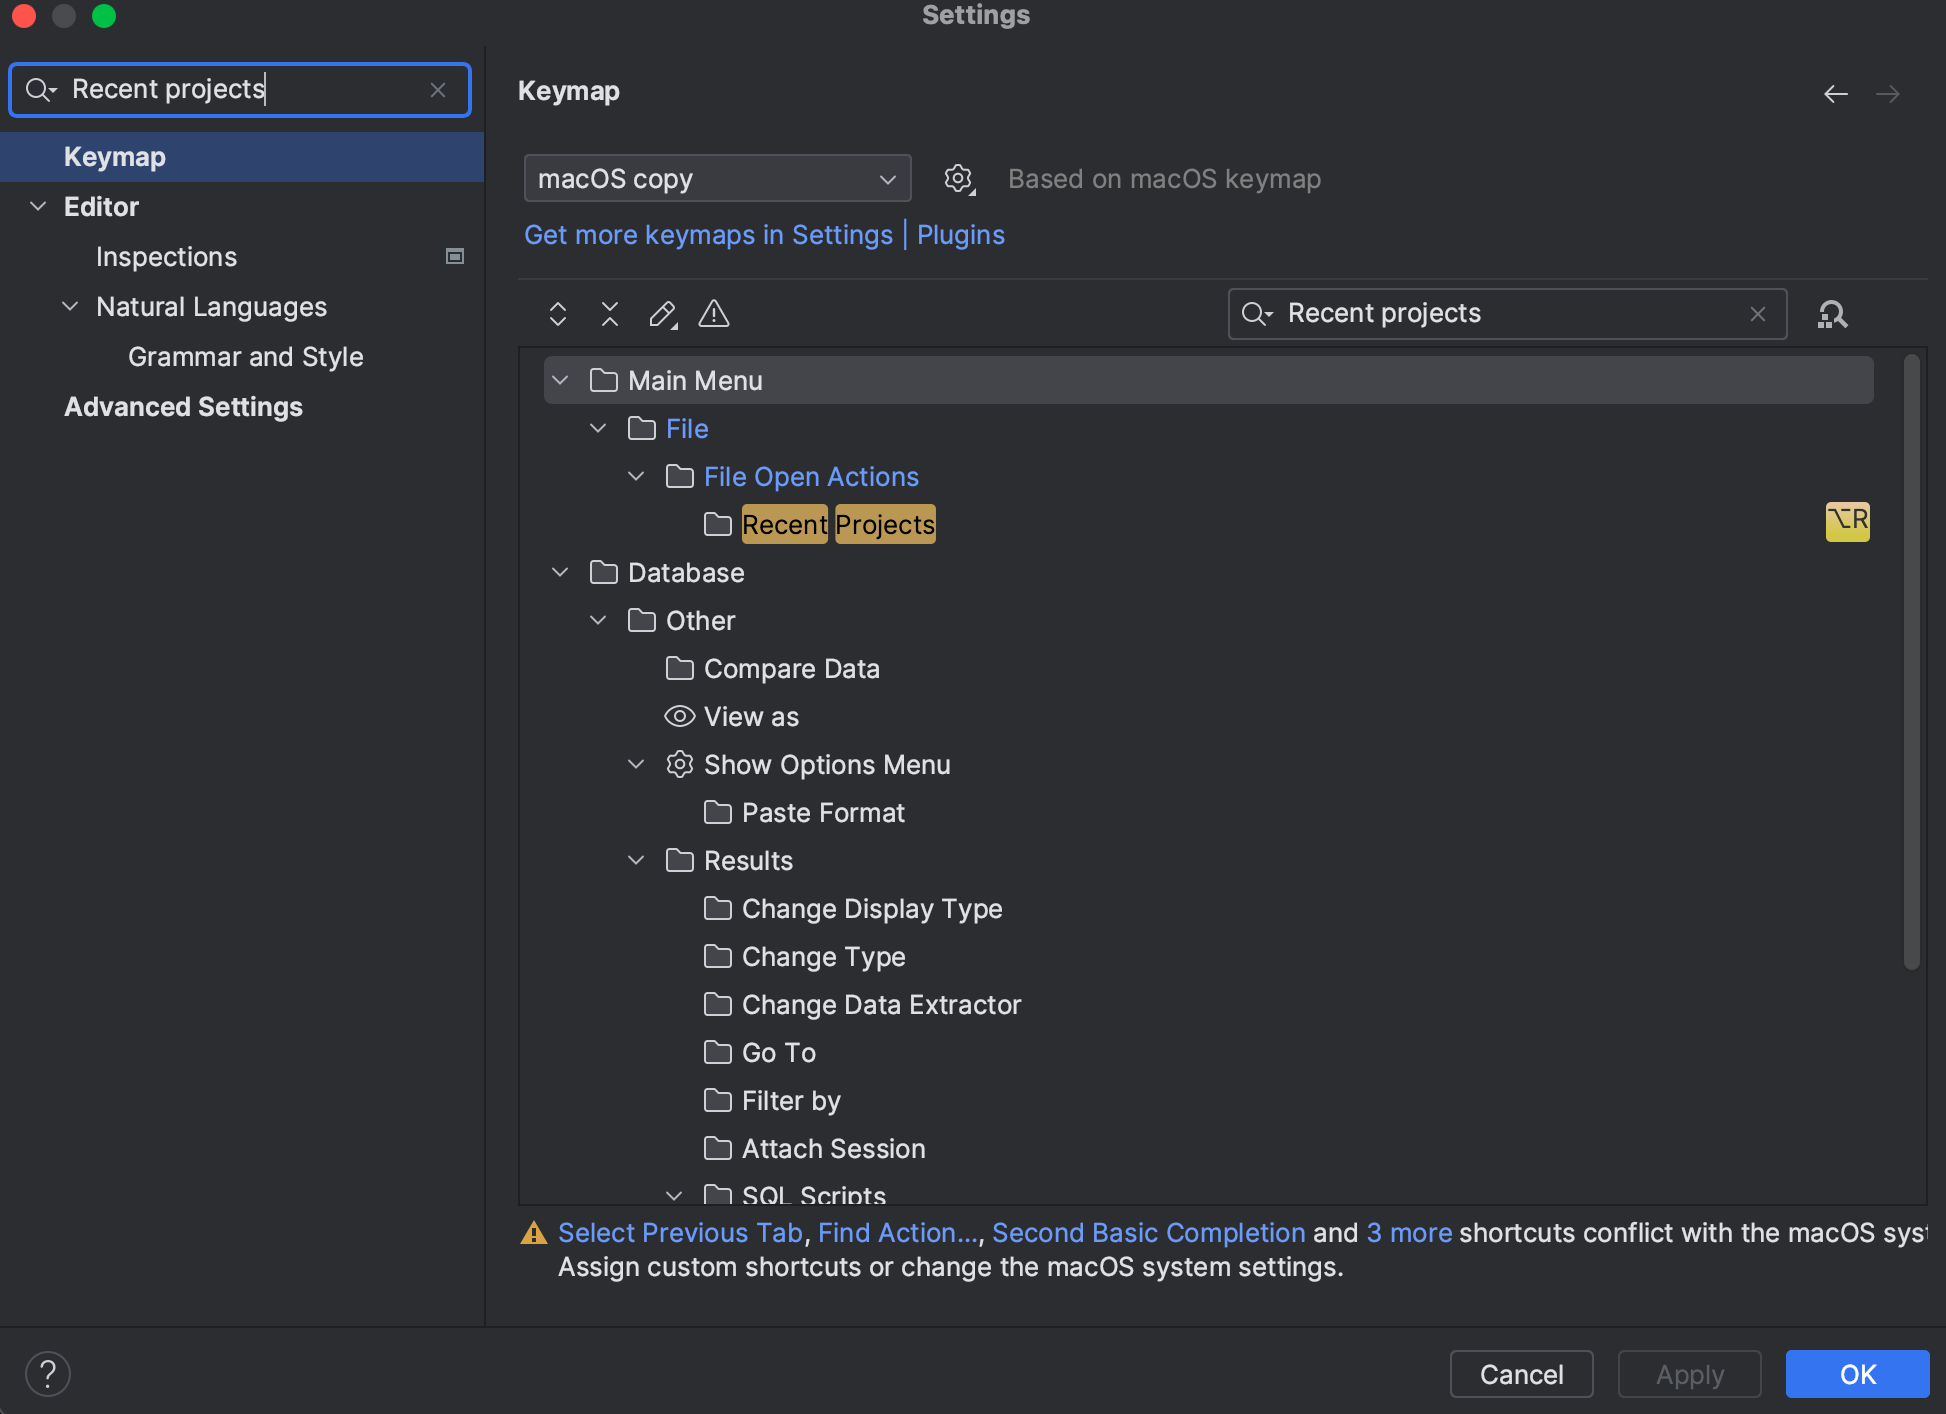Image resolution: width=1946 pixels, height=1414 pixels.
Task: Click the Find Actions by Shortcut icon
Action: tap(1832, 314)
